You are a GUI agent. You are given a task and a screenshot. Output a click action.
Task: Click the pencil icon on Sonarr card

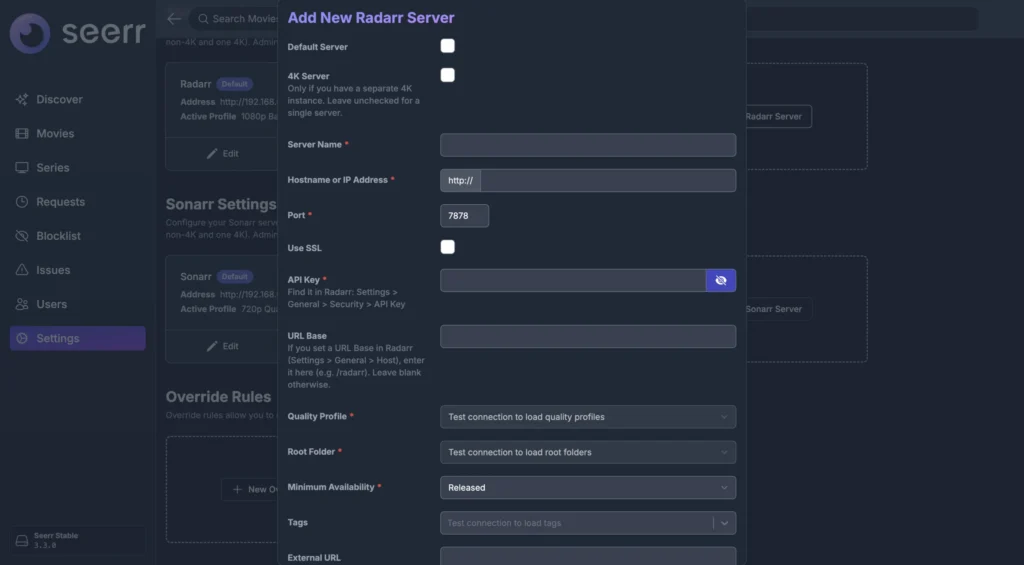click(212, 346)
